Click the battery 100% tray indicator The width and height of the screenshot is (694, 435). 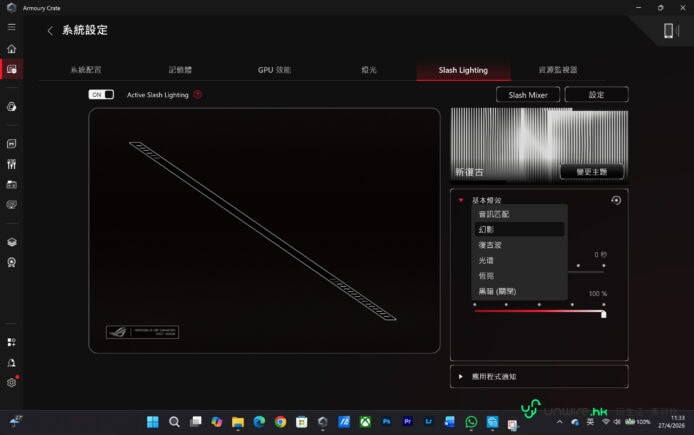[x=637, y=422]
